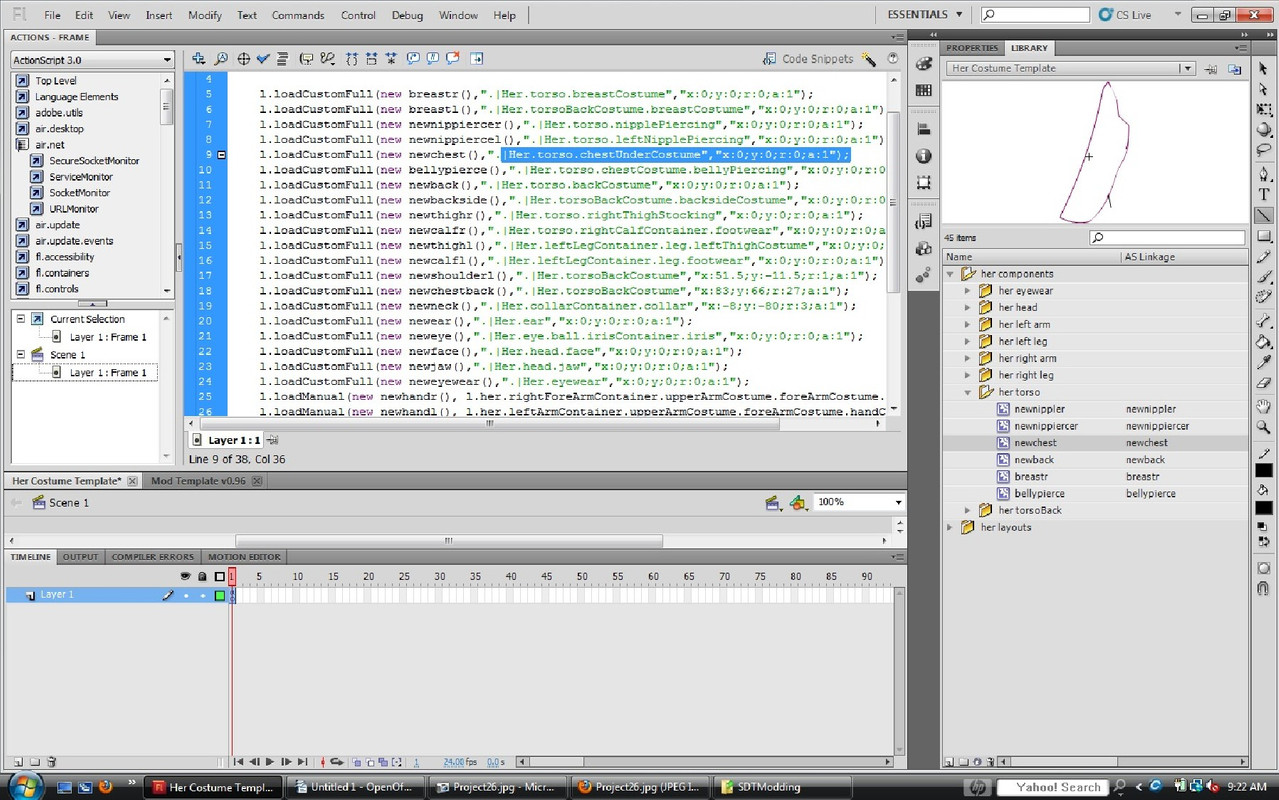This screenshot has height=800, width=1279.
Task: Open the Find magnifier in Actions toolbar
Action: pyautogui.click(x=221, y=59)
